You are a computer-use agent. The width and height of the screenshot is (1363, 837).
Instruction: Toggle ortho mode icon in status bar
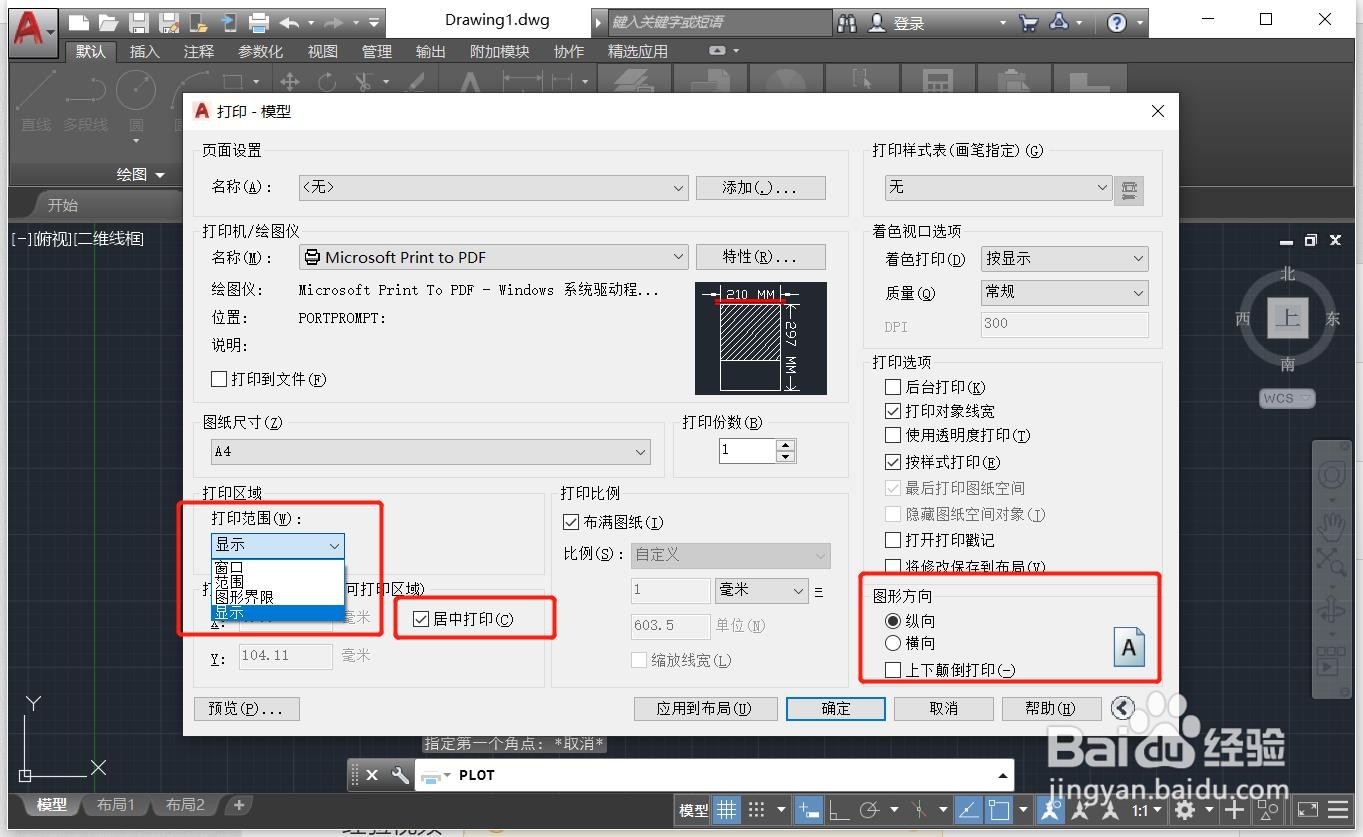point(840,809)
